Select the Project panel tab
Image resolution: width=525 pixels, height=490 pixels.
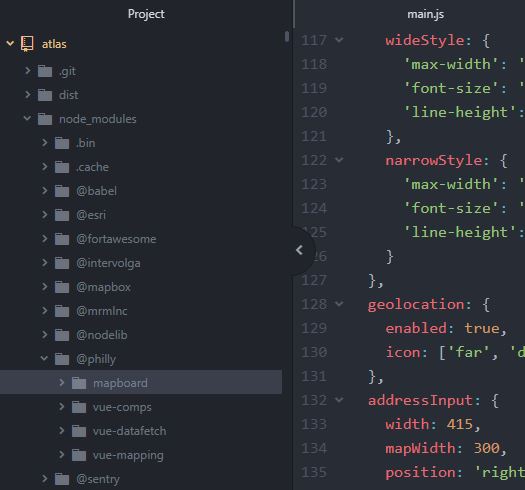[146, 14]
